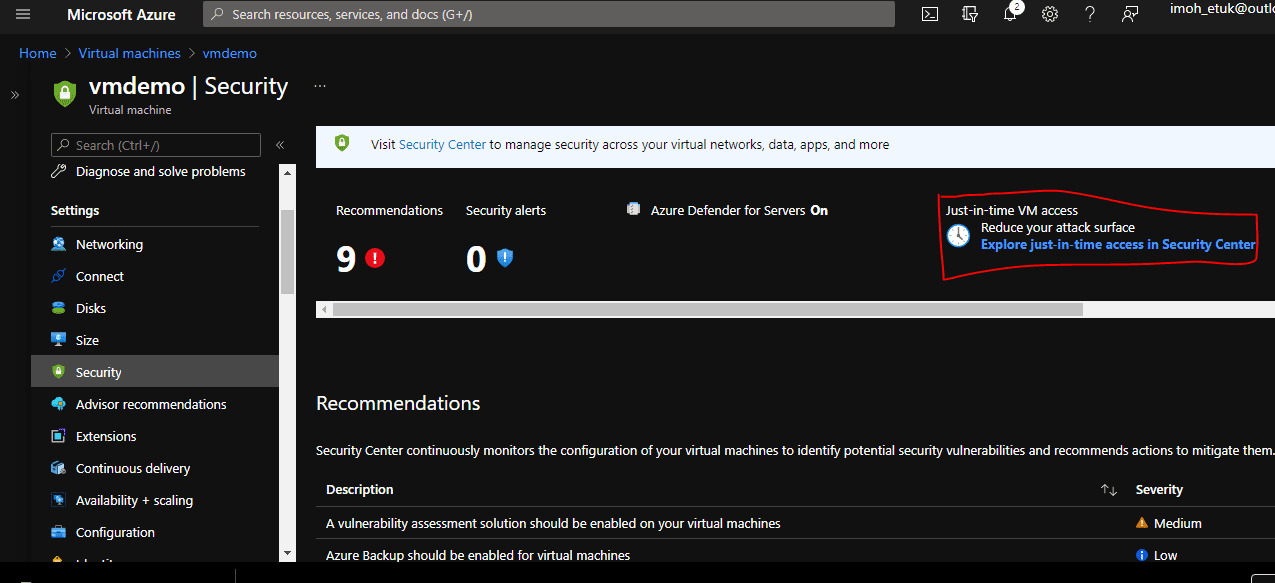The image size is (1275, 583).
Task: Click the blue shield beside 0 security alerts
Action: 505,258
